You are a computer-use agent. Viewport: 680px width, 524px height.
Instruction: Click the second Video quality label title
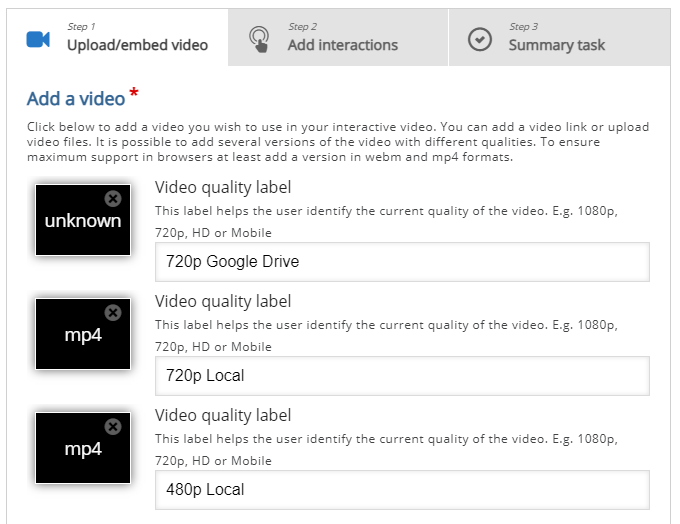[223, 301]
